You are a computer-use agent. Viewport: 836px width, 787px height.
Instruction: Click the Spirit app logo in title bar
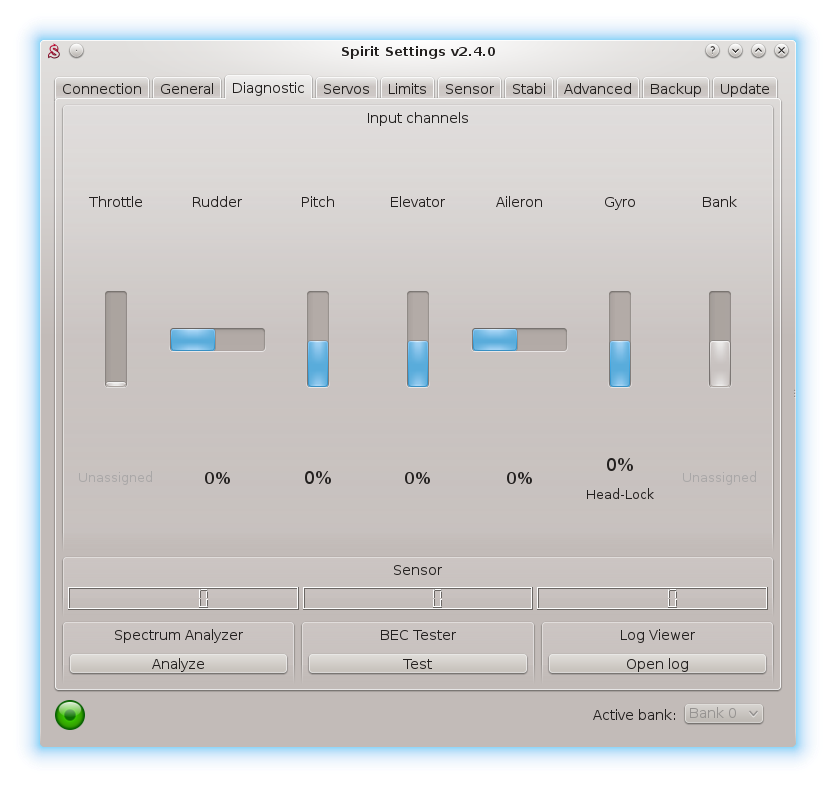(x=55, y=51)
